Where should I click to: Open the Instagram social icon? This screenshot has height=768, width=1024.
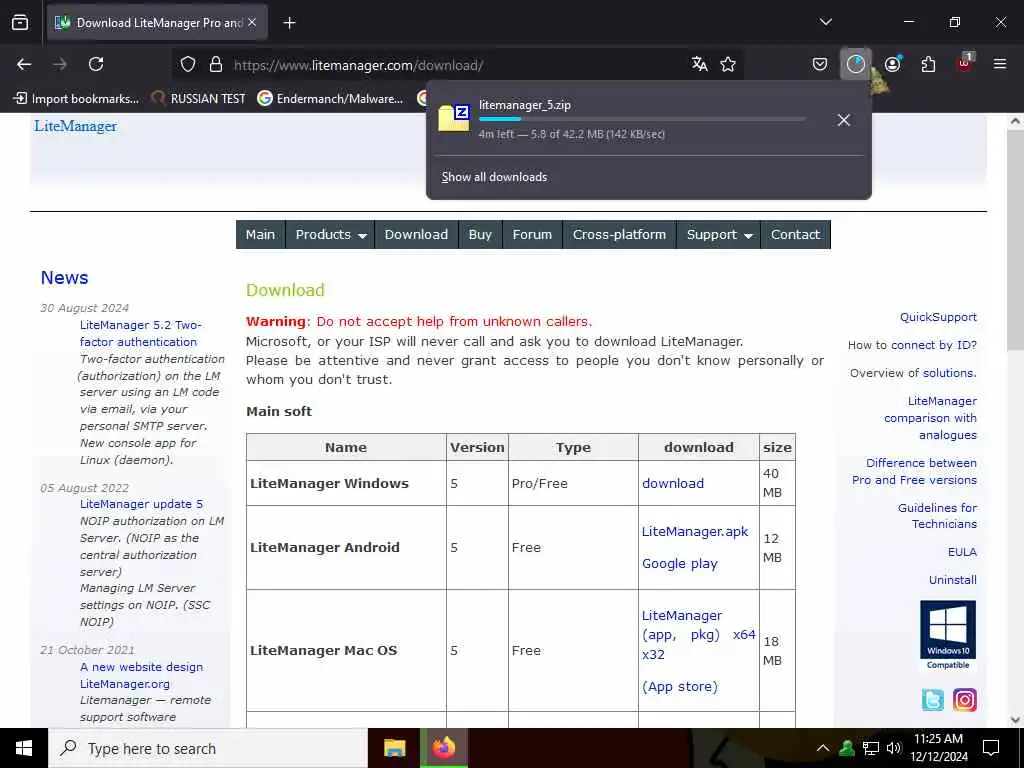pos(965,699)
